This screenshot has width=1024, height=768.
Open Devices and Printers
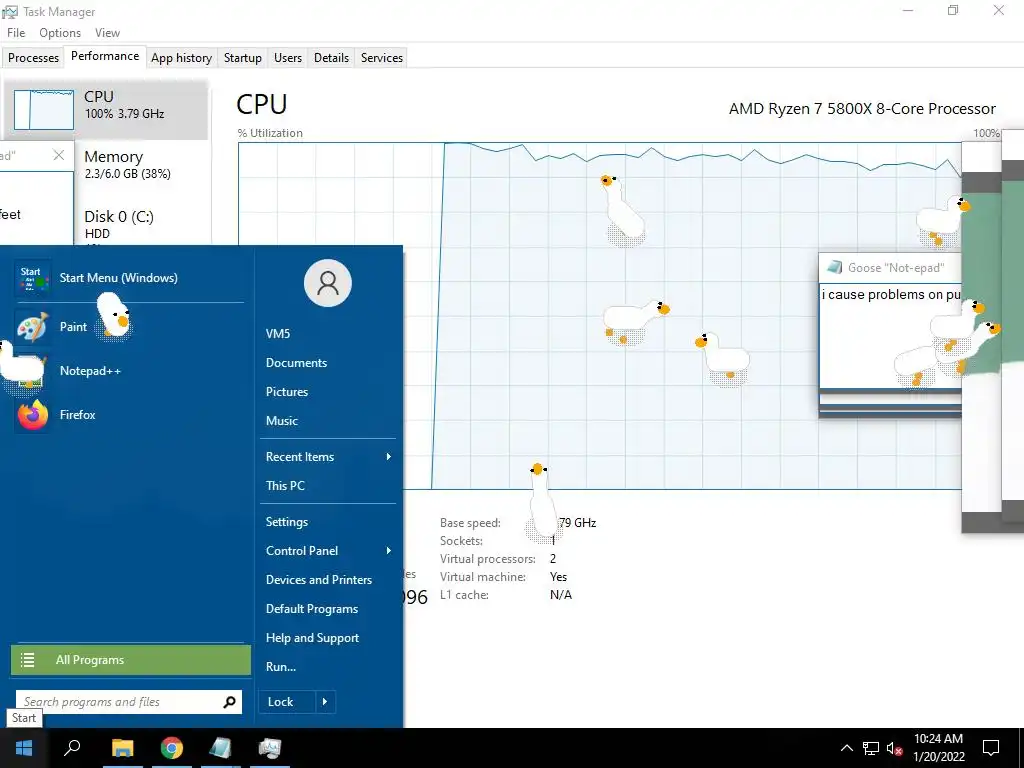[x=319, y=580]
